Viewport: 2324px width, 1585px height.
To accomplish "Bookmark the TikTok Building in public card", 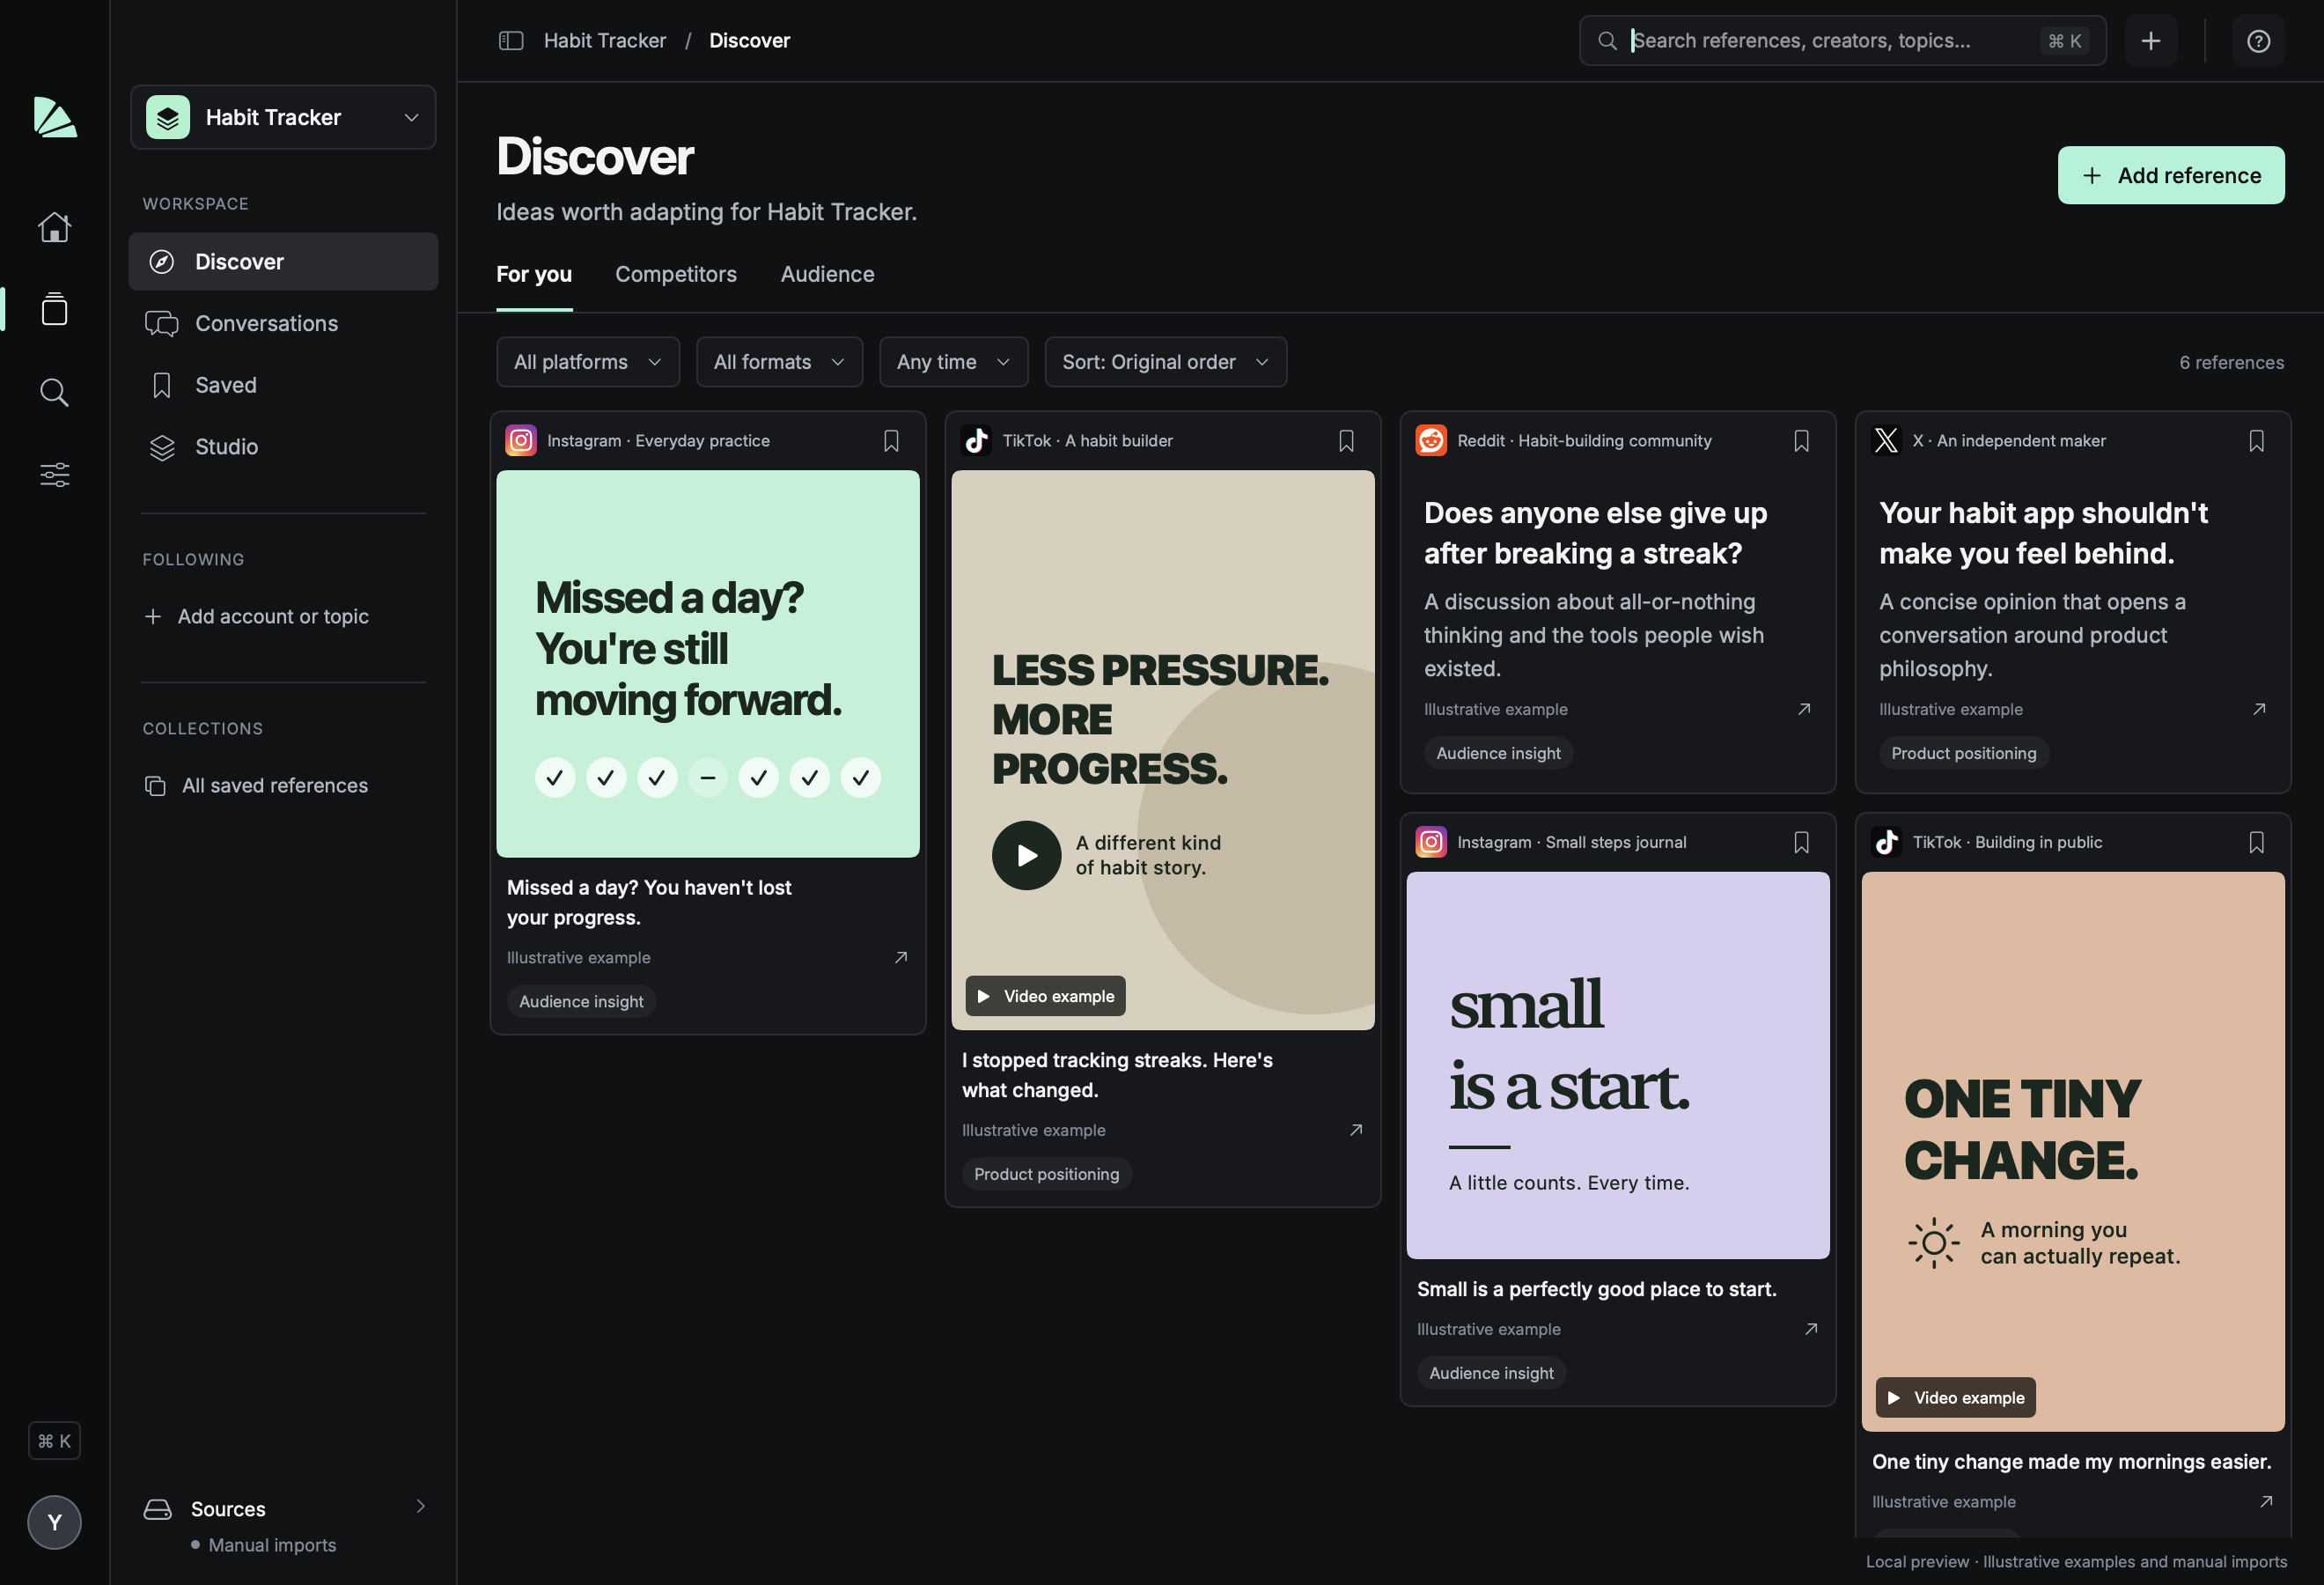I will coord(2256,843).
